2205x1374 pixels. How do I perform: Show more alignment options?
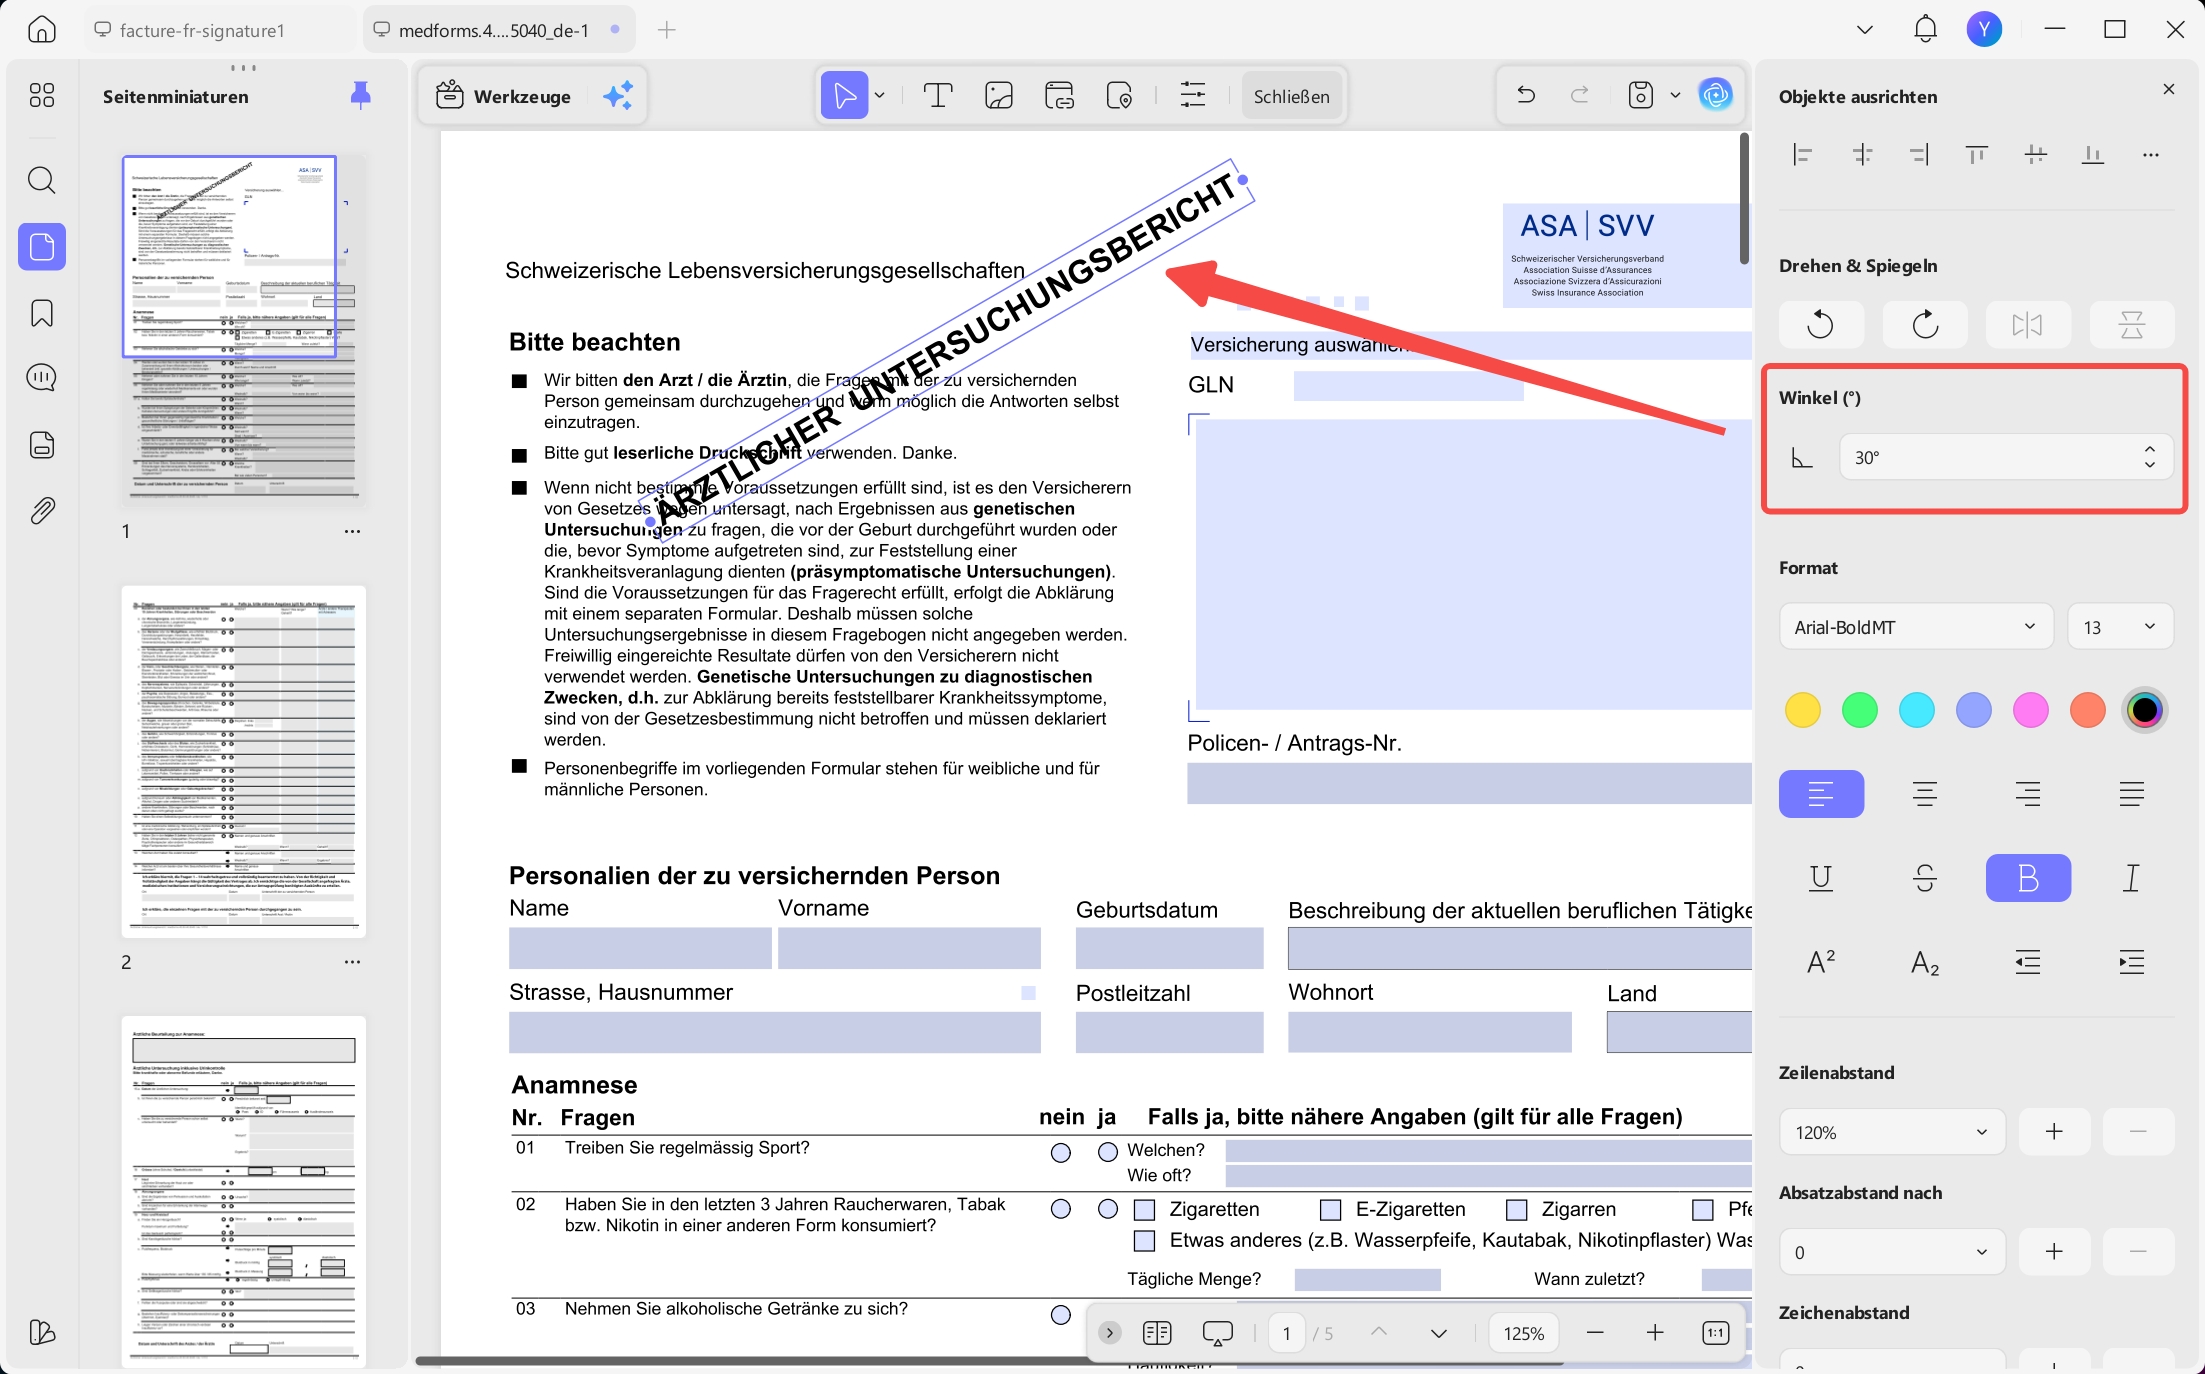click(2150, 155)
